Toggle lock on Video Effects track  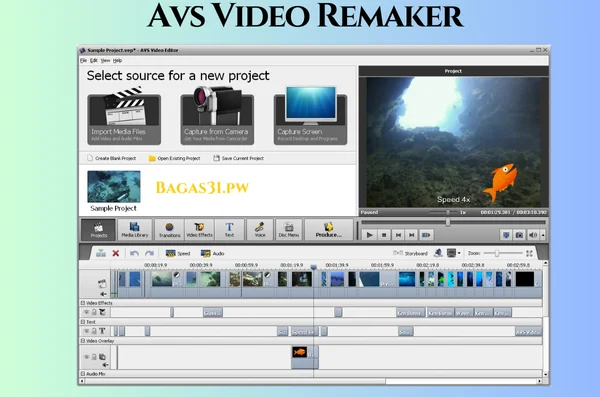coord(94,312)
